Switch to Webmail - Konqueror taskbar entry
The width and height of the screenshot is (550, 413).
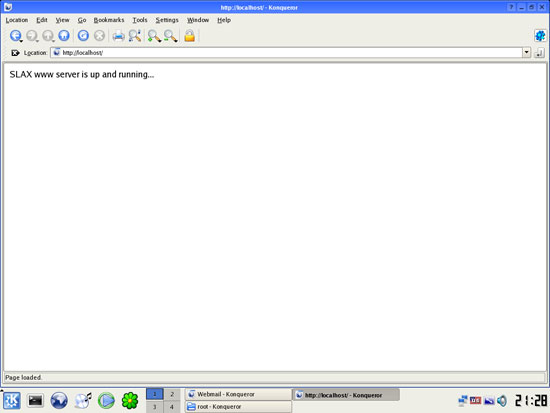point(238,394)
